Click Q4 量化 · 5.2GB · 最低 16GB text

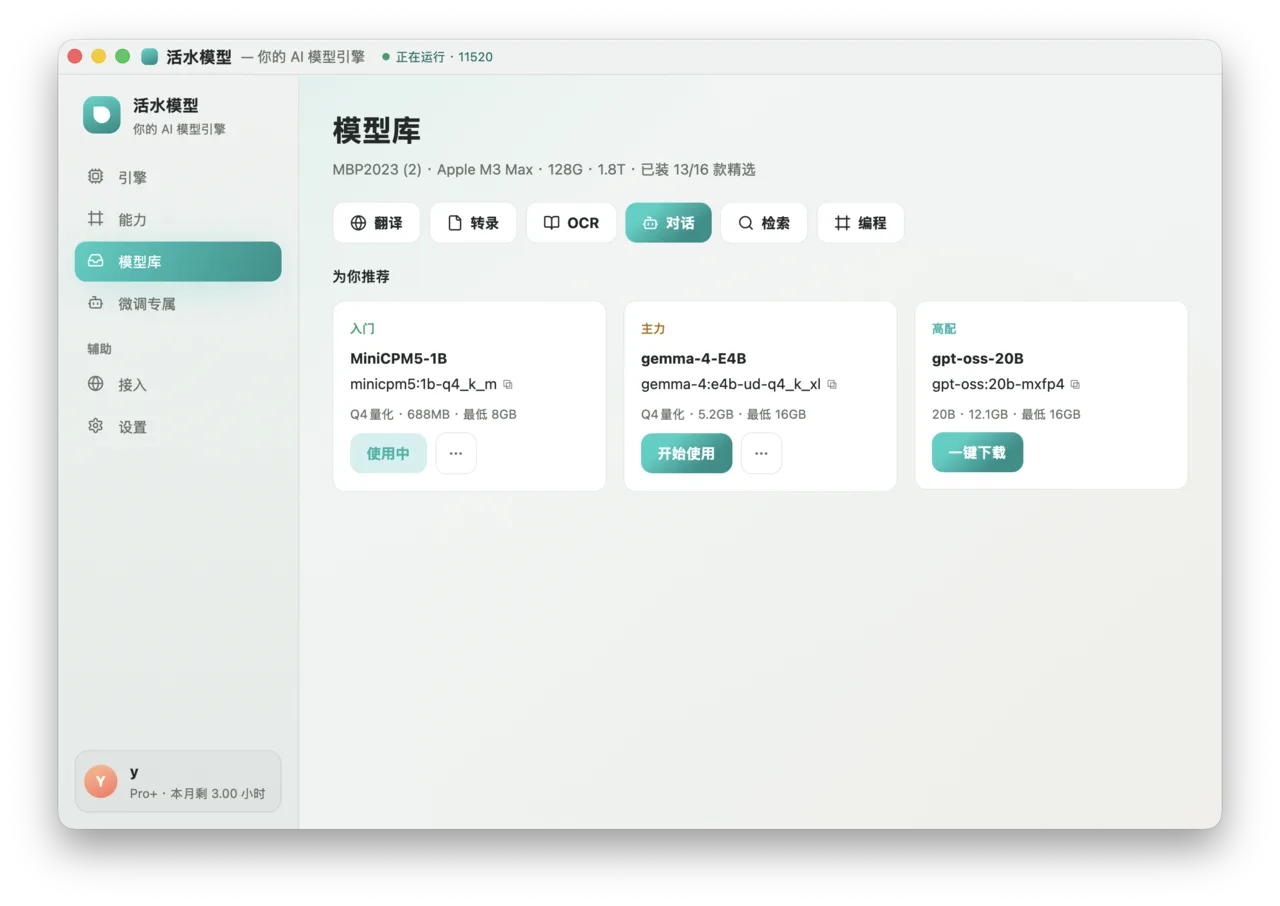tap(723, 414)
